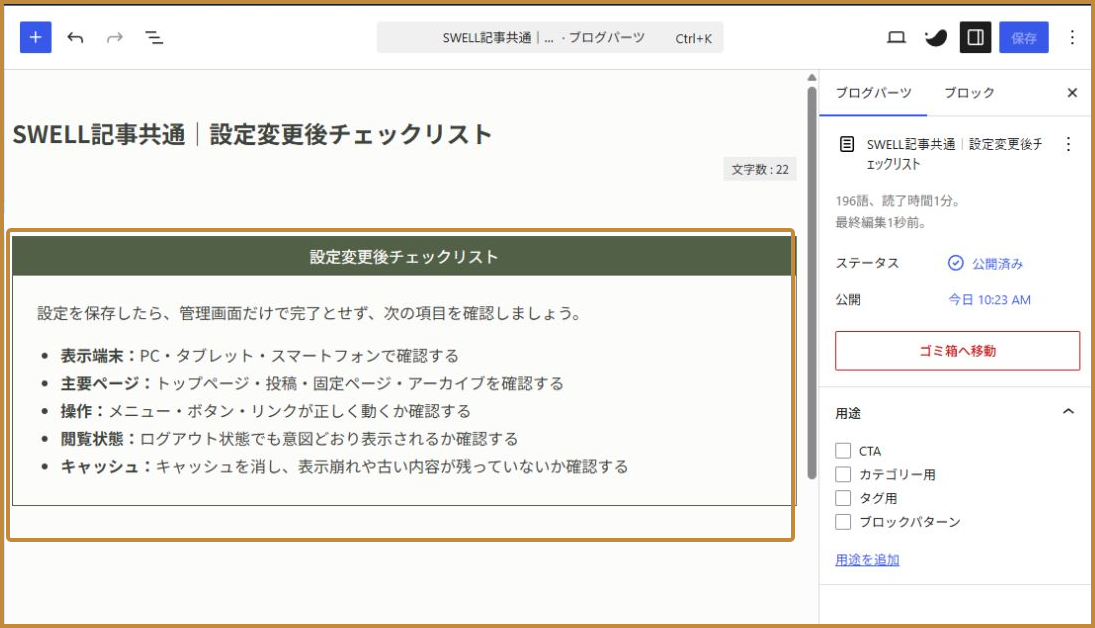Screen dimensions: 1095x628
Task: Move the blog part to trash
Action: (957, 351)
